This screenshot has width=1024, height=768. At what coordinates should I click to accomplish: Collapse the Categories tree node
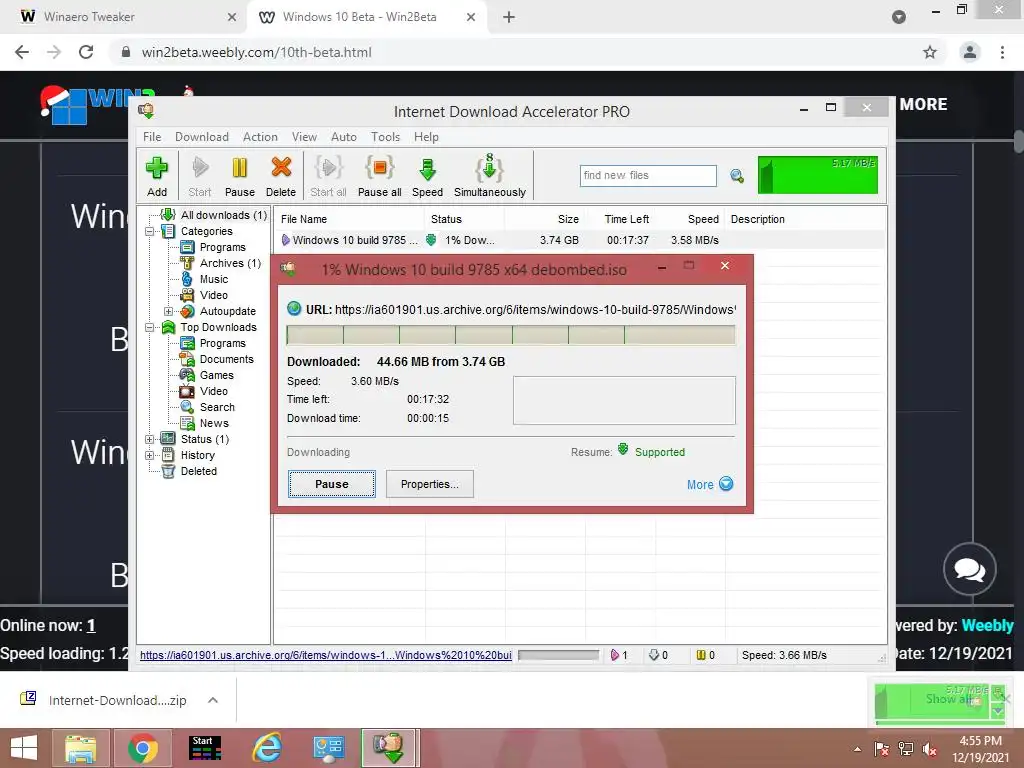click(150, 231)
